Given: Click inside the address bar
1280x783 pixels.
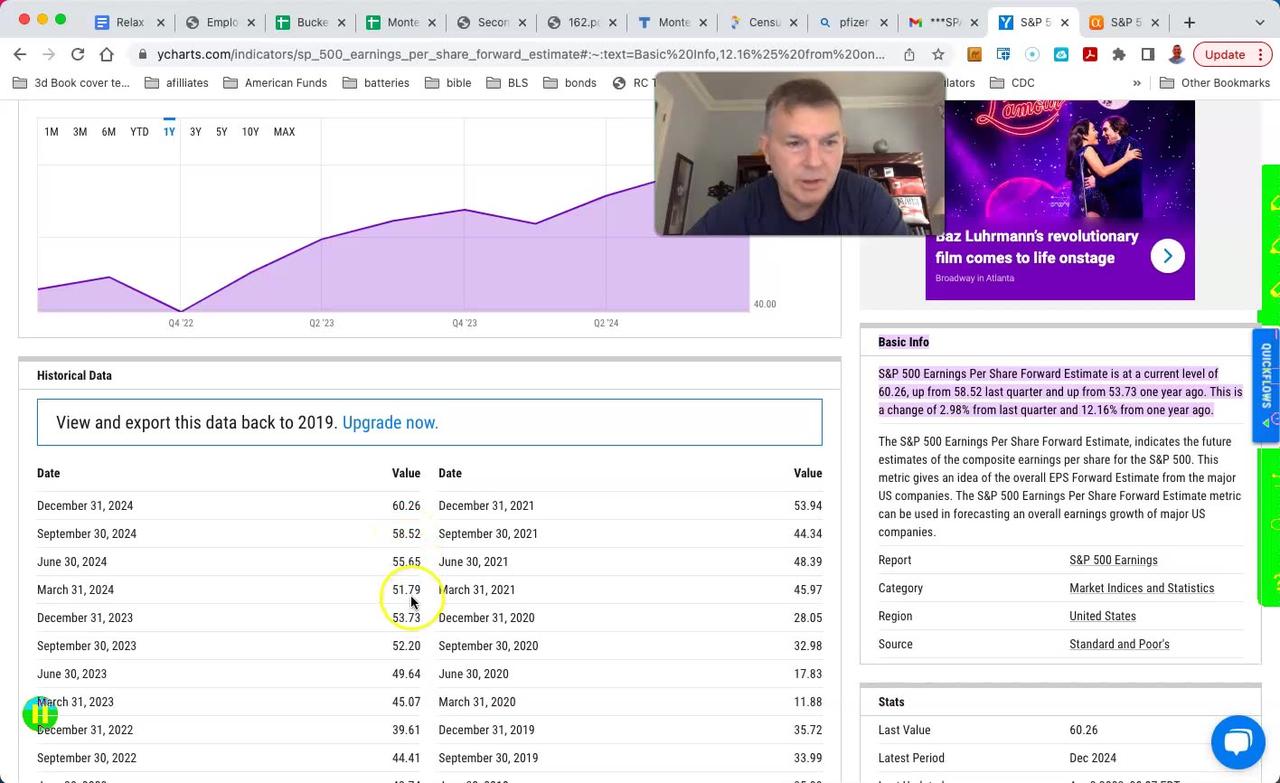Looking at the screenshot, I should pyautogui.click(x=500, y=55).
